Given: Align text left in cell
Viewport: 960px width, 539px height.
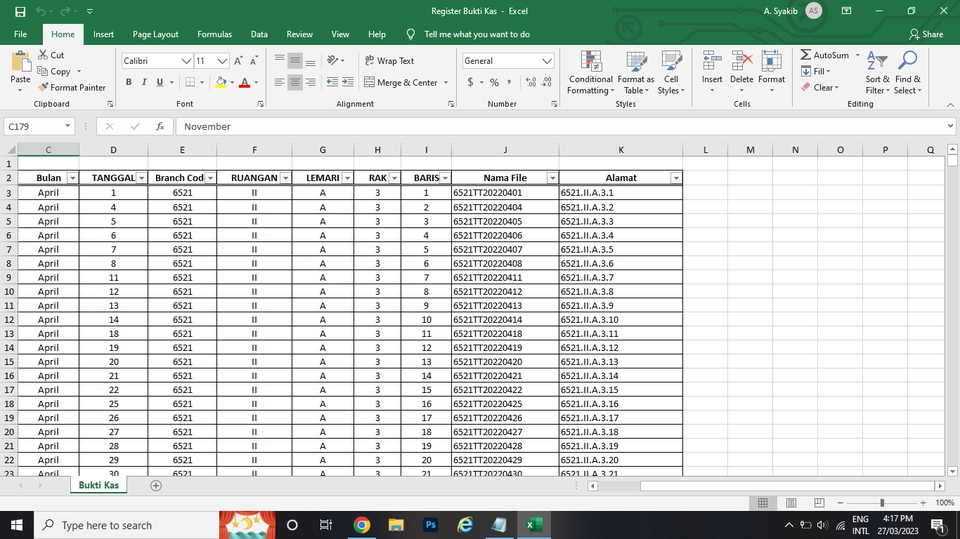Looking at the screenshot, I should click(279, 82).
